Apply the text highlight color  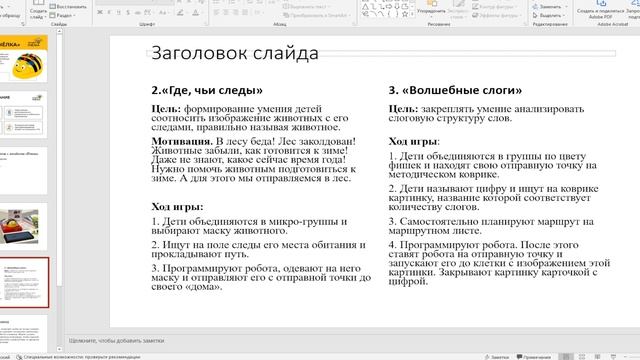(181, 13)
